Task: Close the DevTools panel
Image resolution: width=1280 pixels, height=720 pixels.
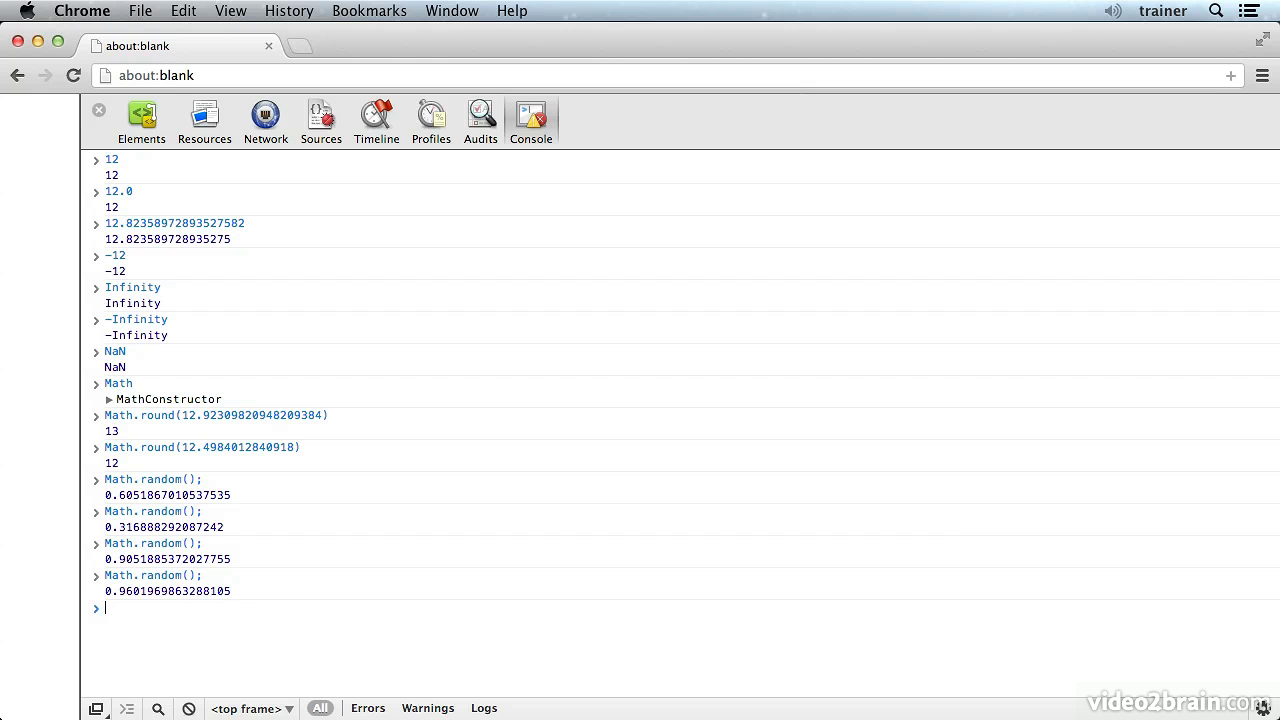Action: [99, 110]
